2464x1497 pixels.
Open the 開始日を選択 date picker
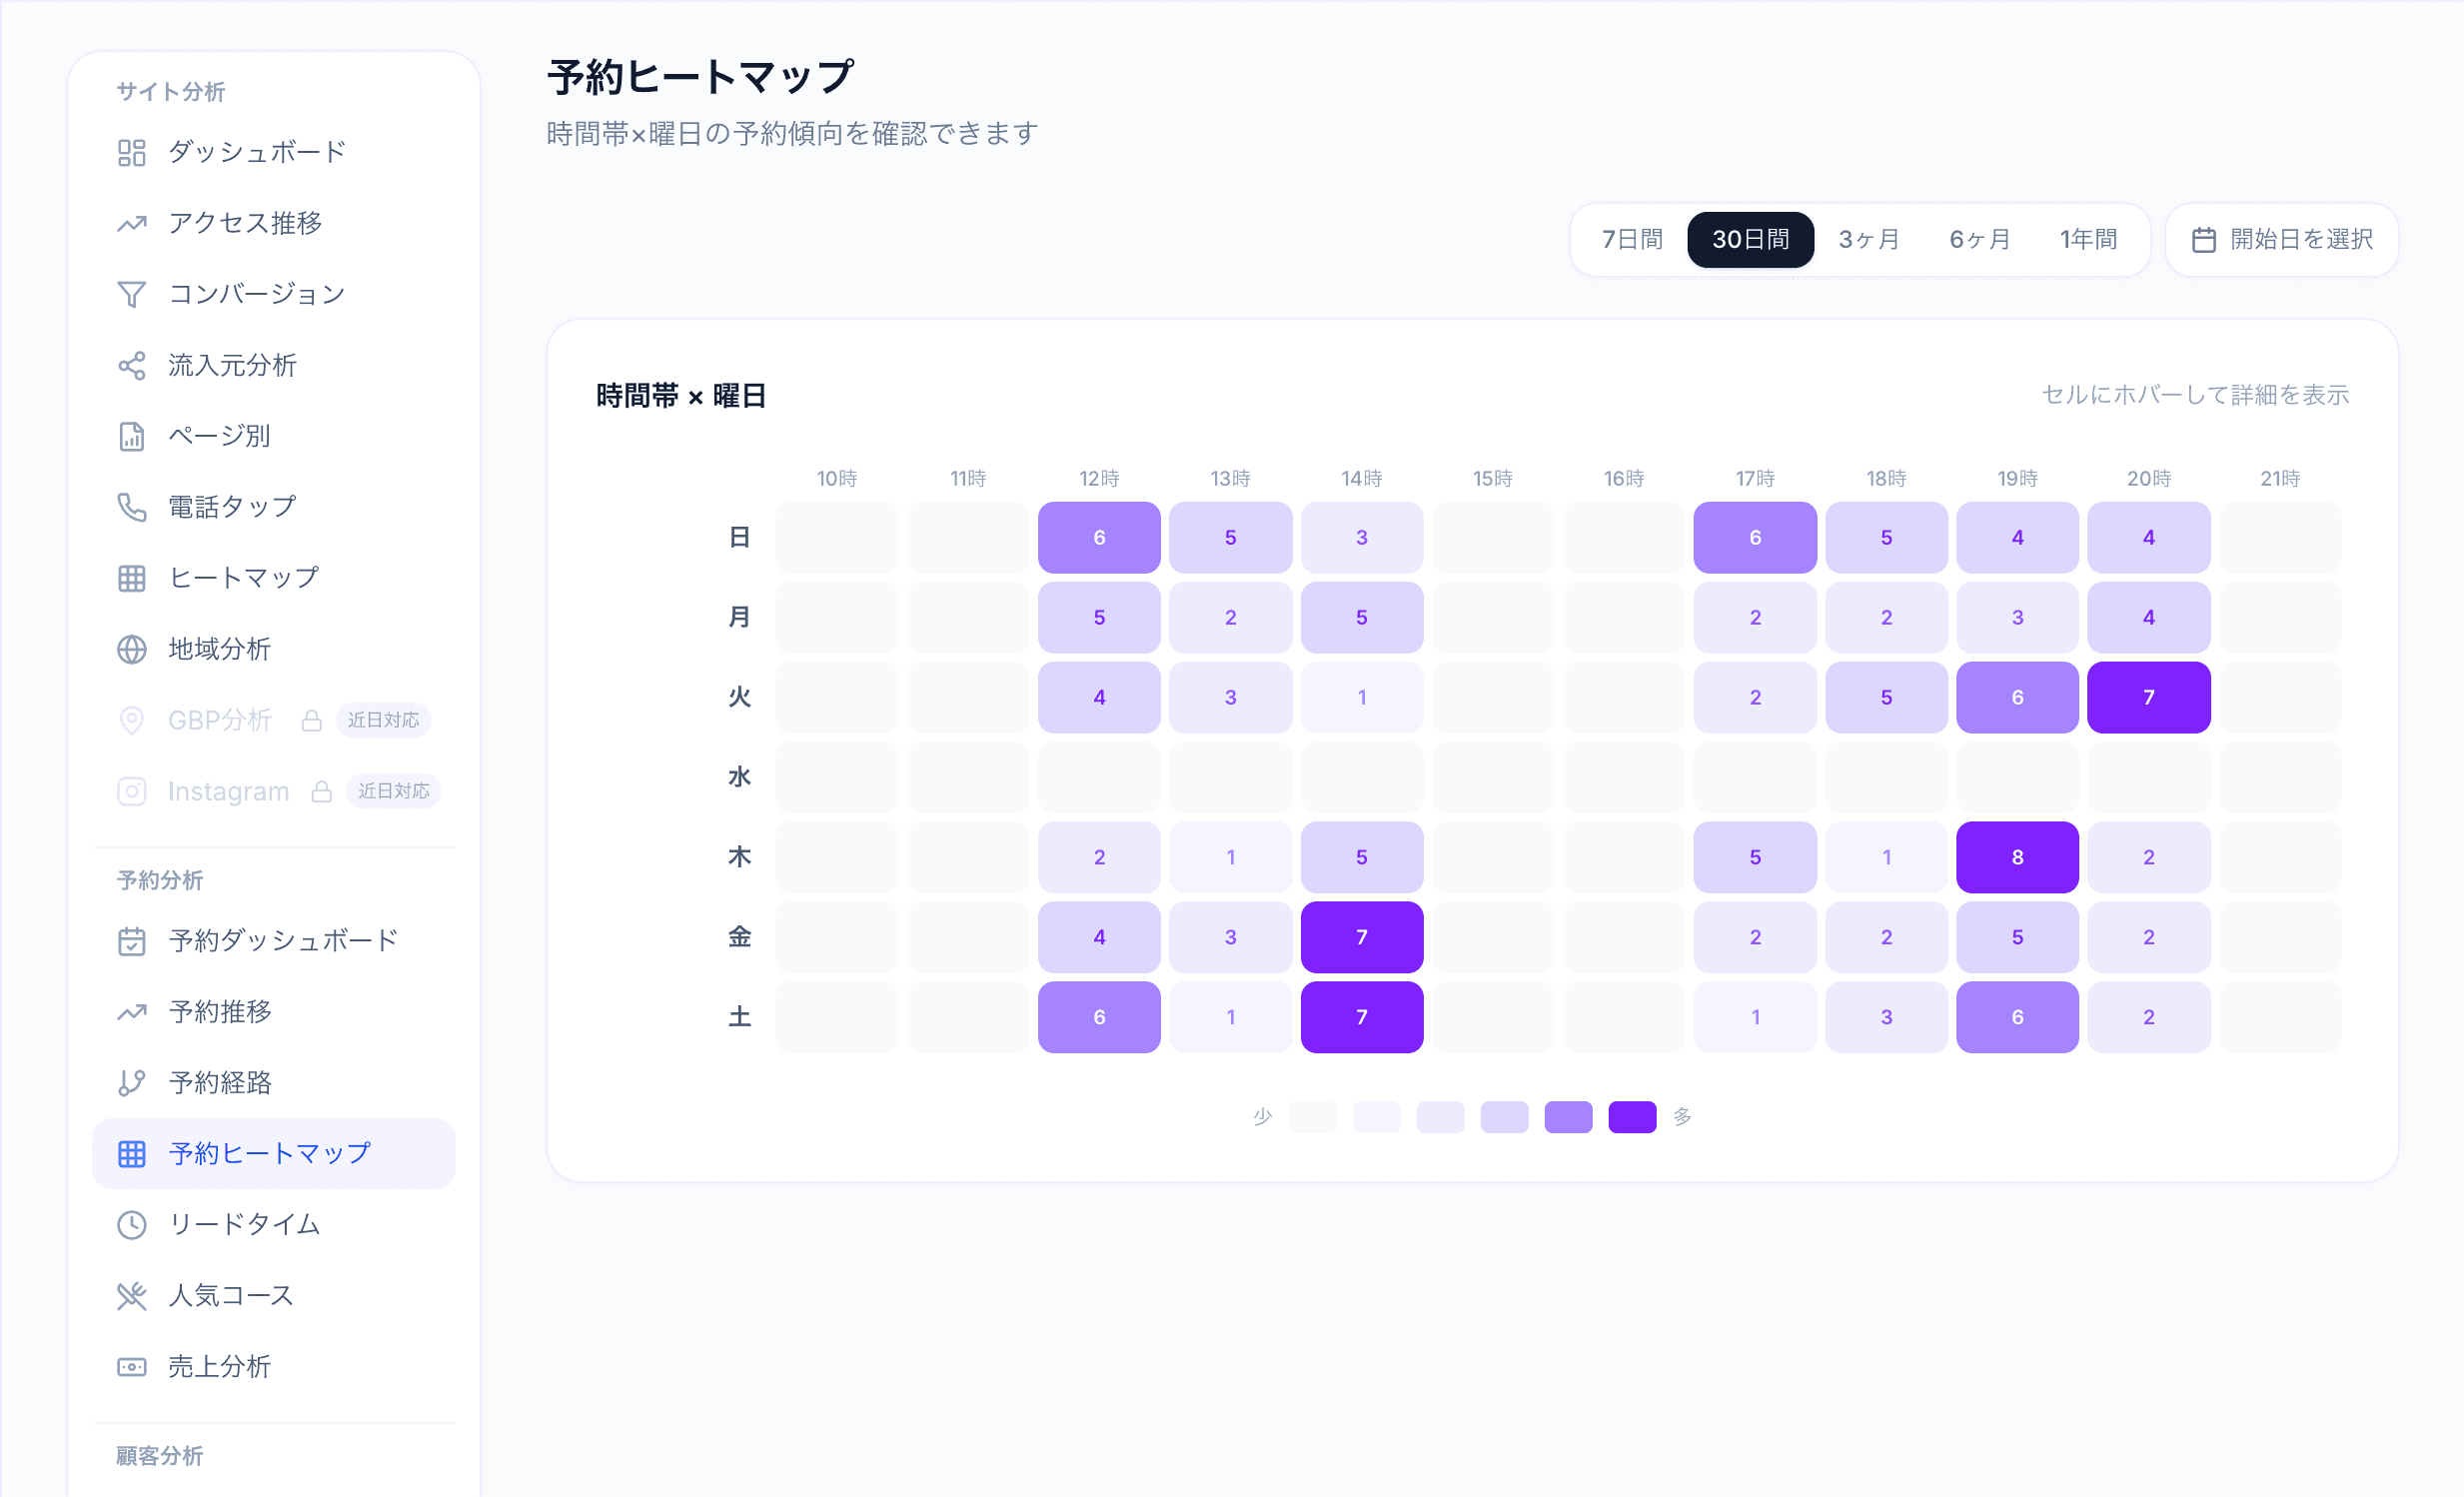pos(2281,239)
